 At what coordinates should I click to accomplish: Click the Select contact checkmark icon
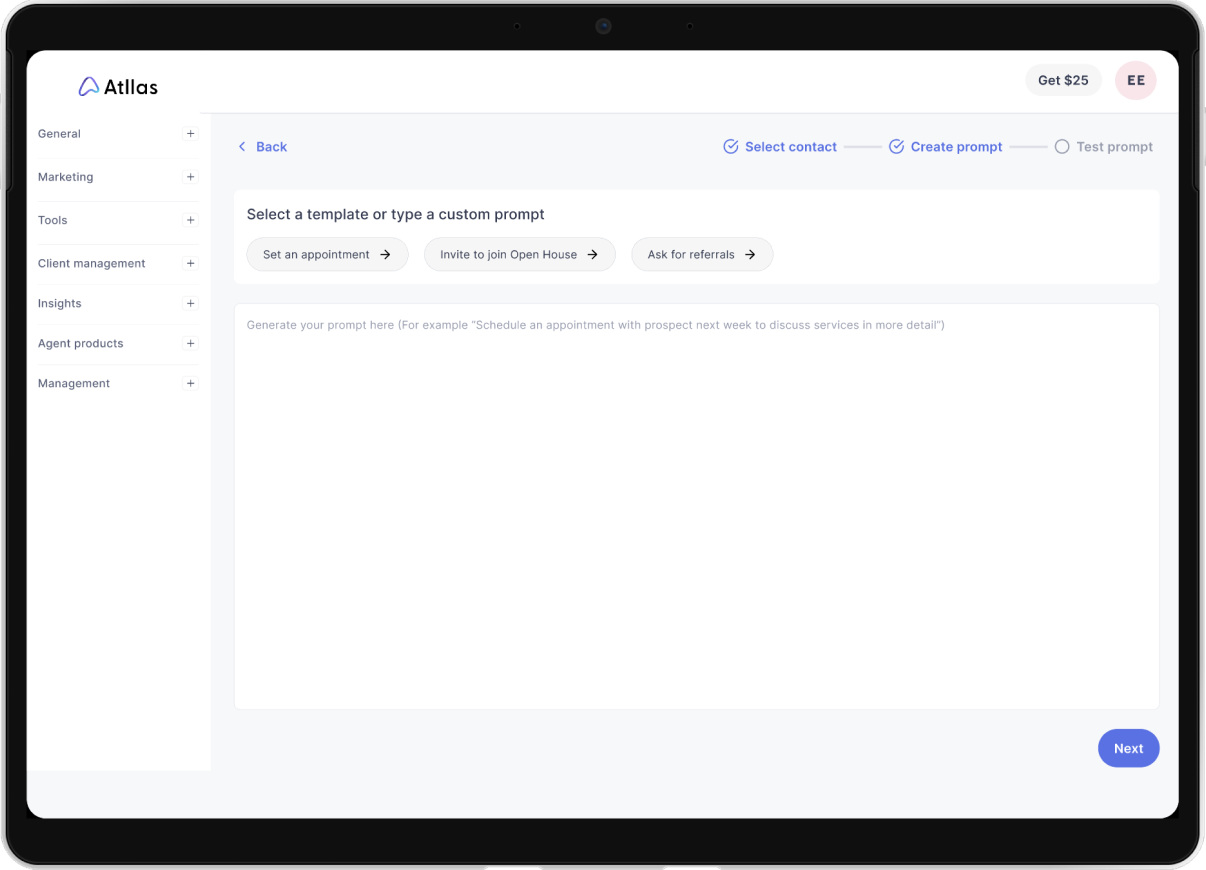[x=731, y=147]
